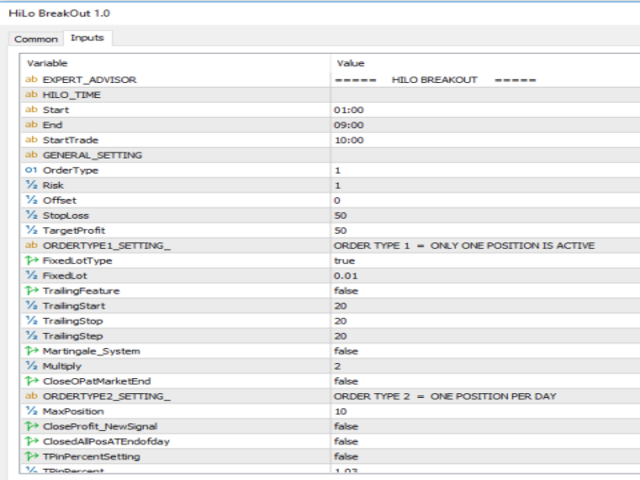640x480 pixels.
Task: Click the double-type icon beside Risk
Action: (31, 185)
